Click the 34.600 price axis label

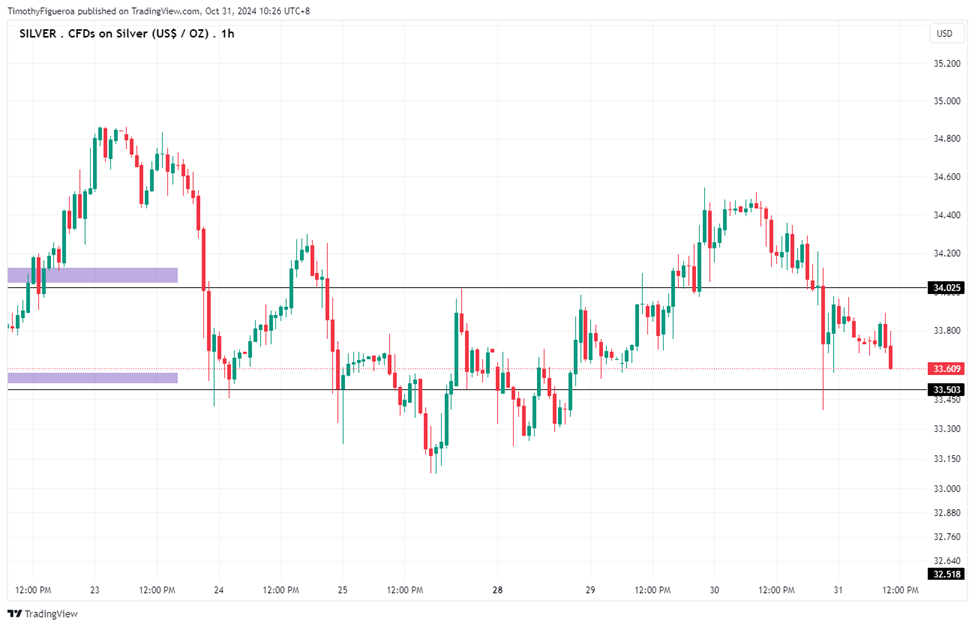pos(946,177)
